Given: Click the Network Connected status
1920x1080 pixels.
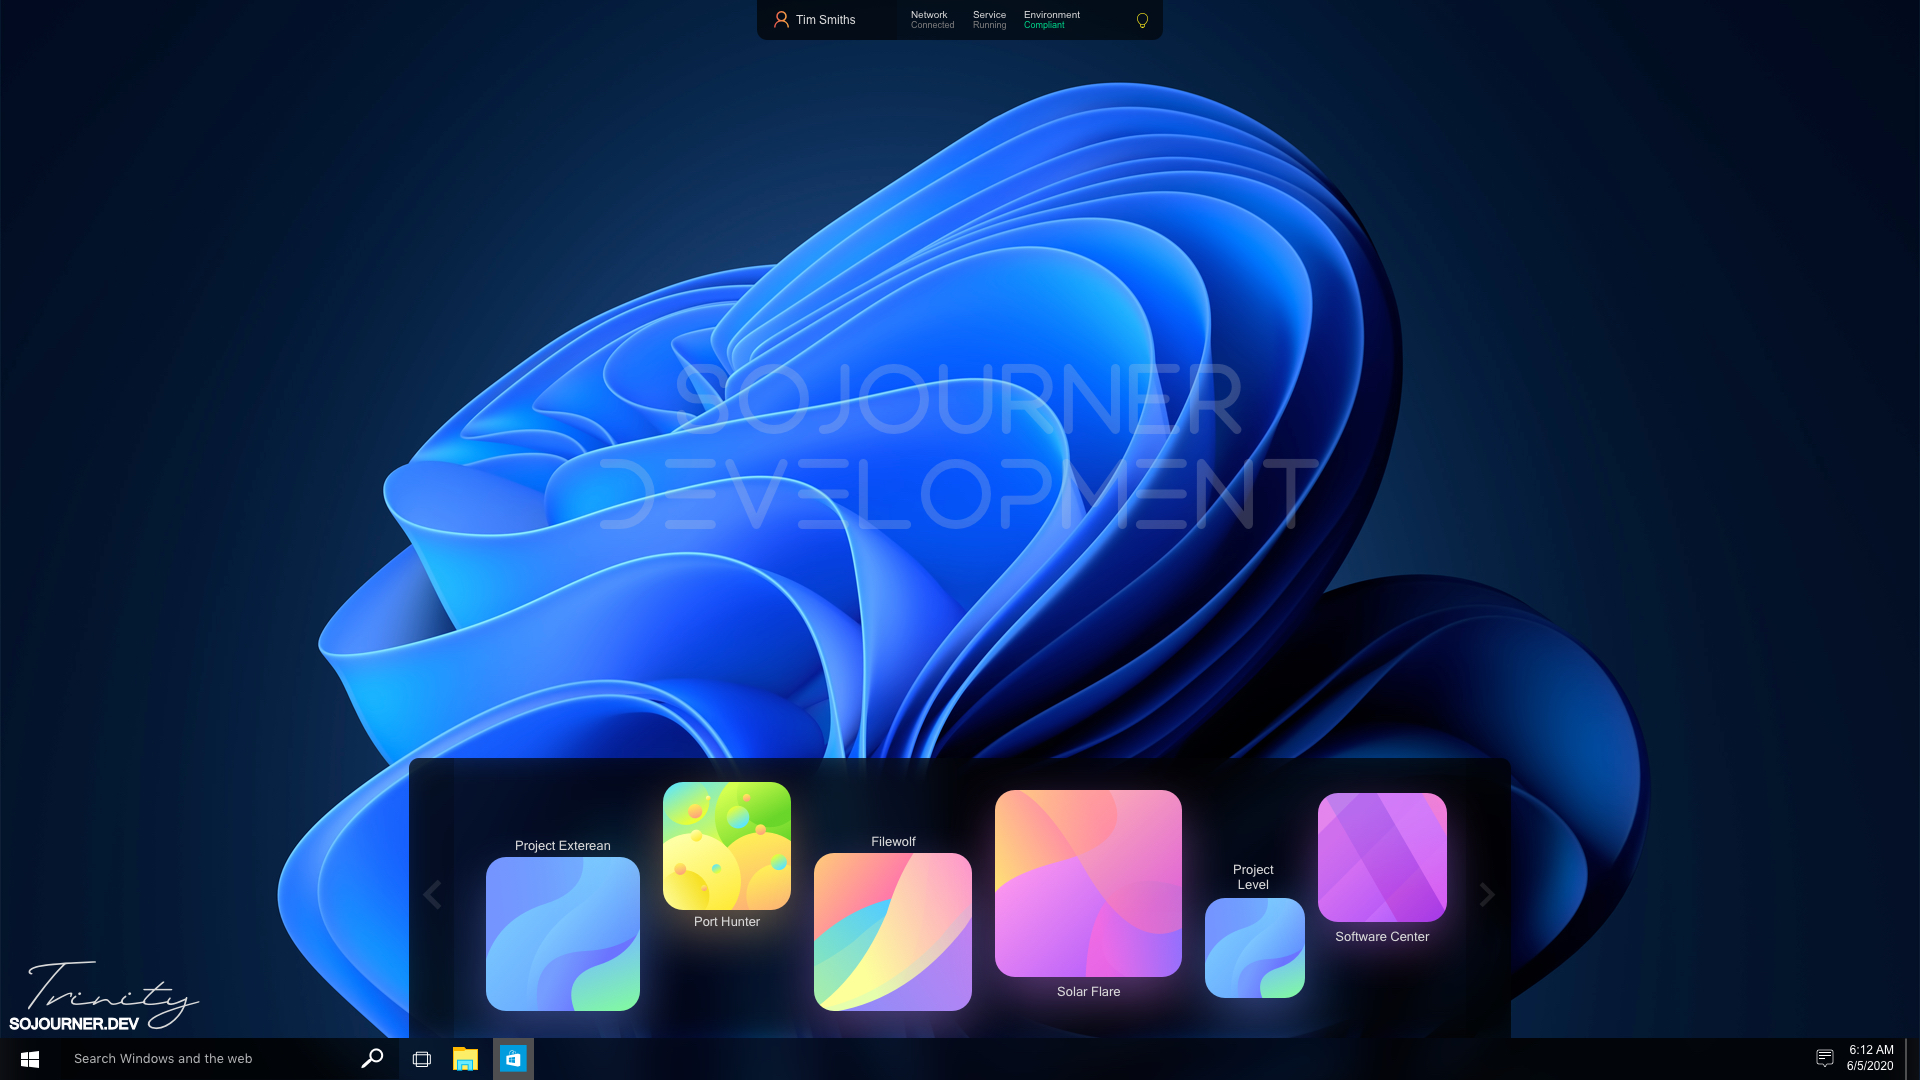Looking at the screenshot, I should (932, 20).
